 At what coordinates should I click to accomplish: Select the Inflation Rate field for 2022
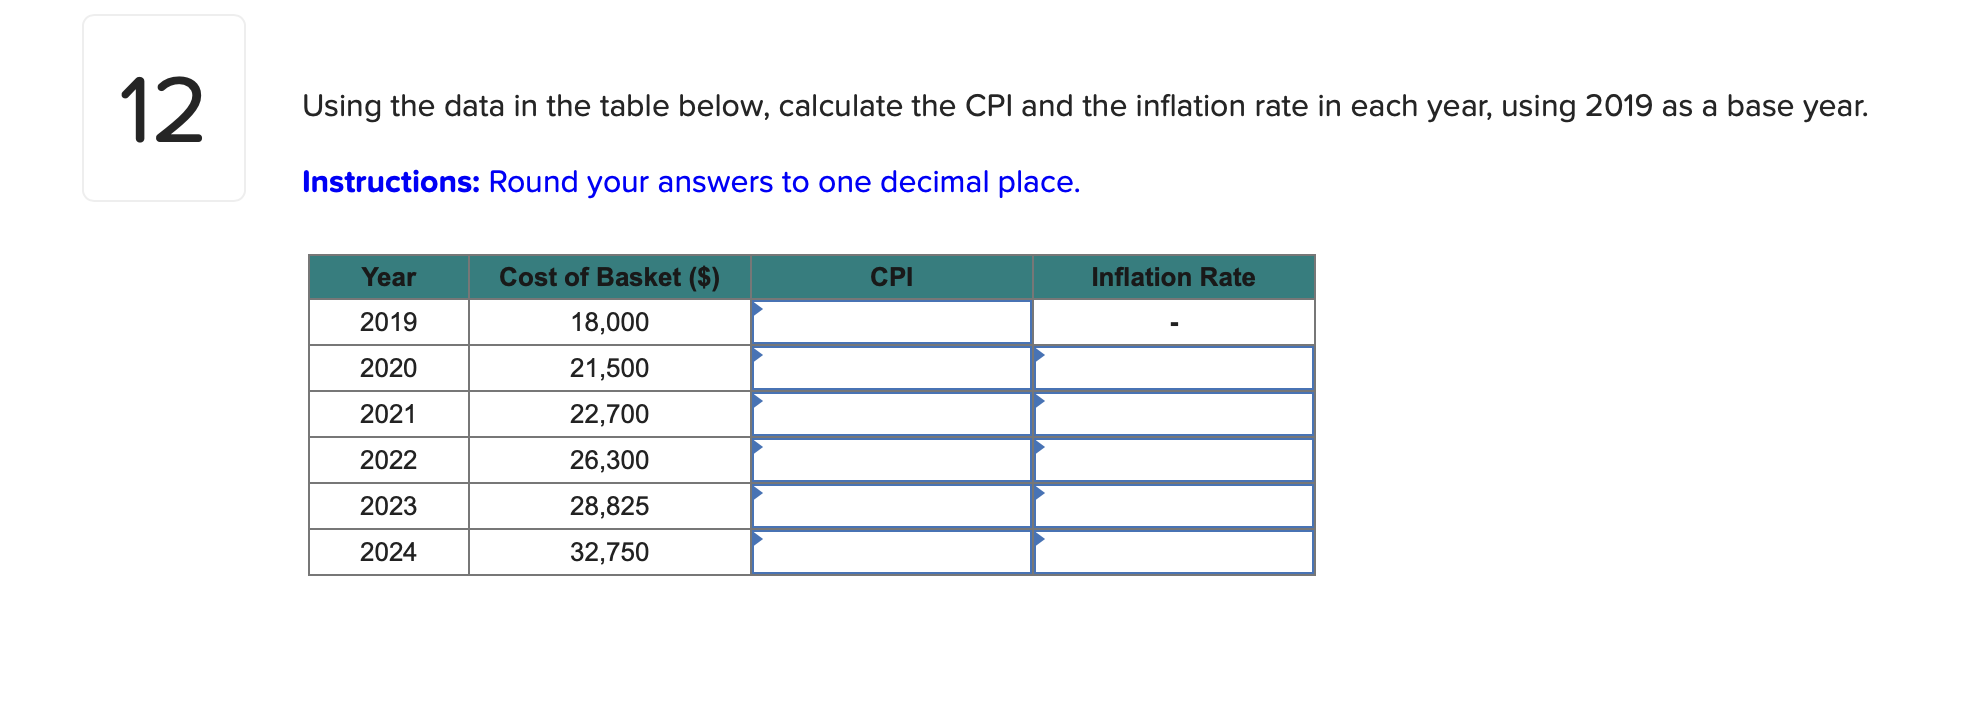(x=1174, y=460)
